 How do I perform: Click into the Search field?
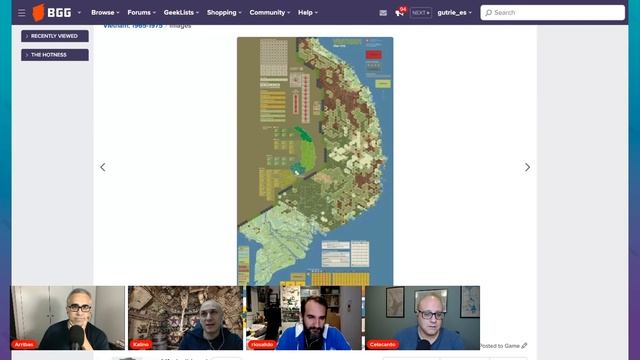pyautogui.click(x=553, y=13)
